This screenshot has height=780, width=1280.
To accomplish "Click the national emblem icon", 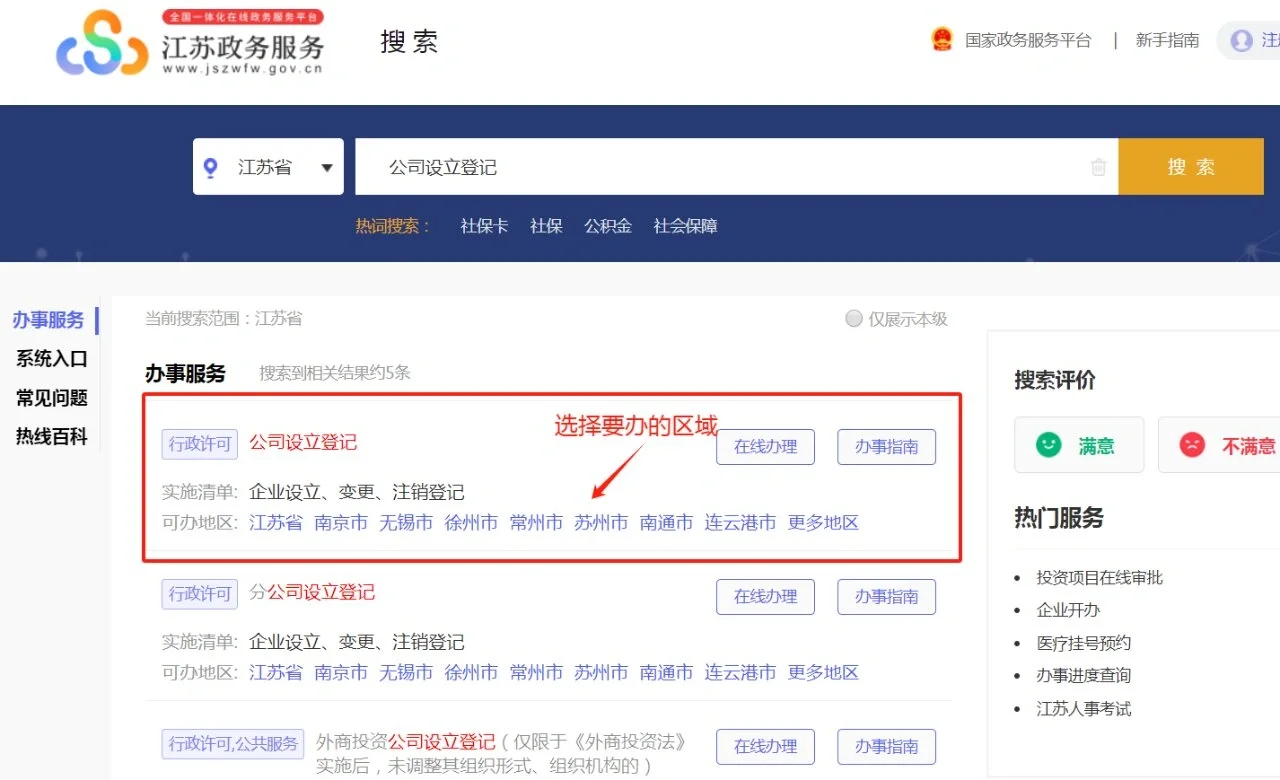I will point(942,40).
